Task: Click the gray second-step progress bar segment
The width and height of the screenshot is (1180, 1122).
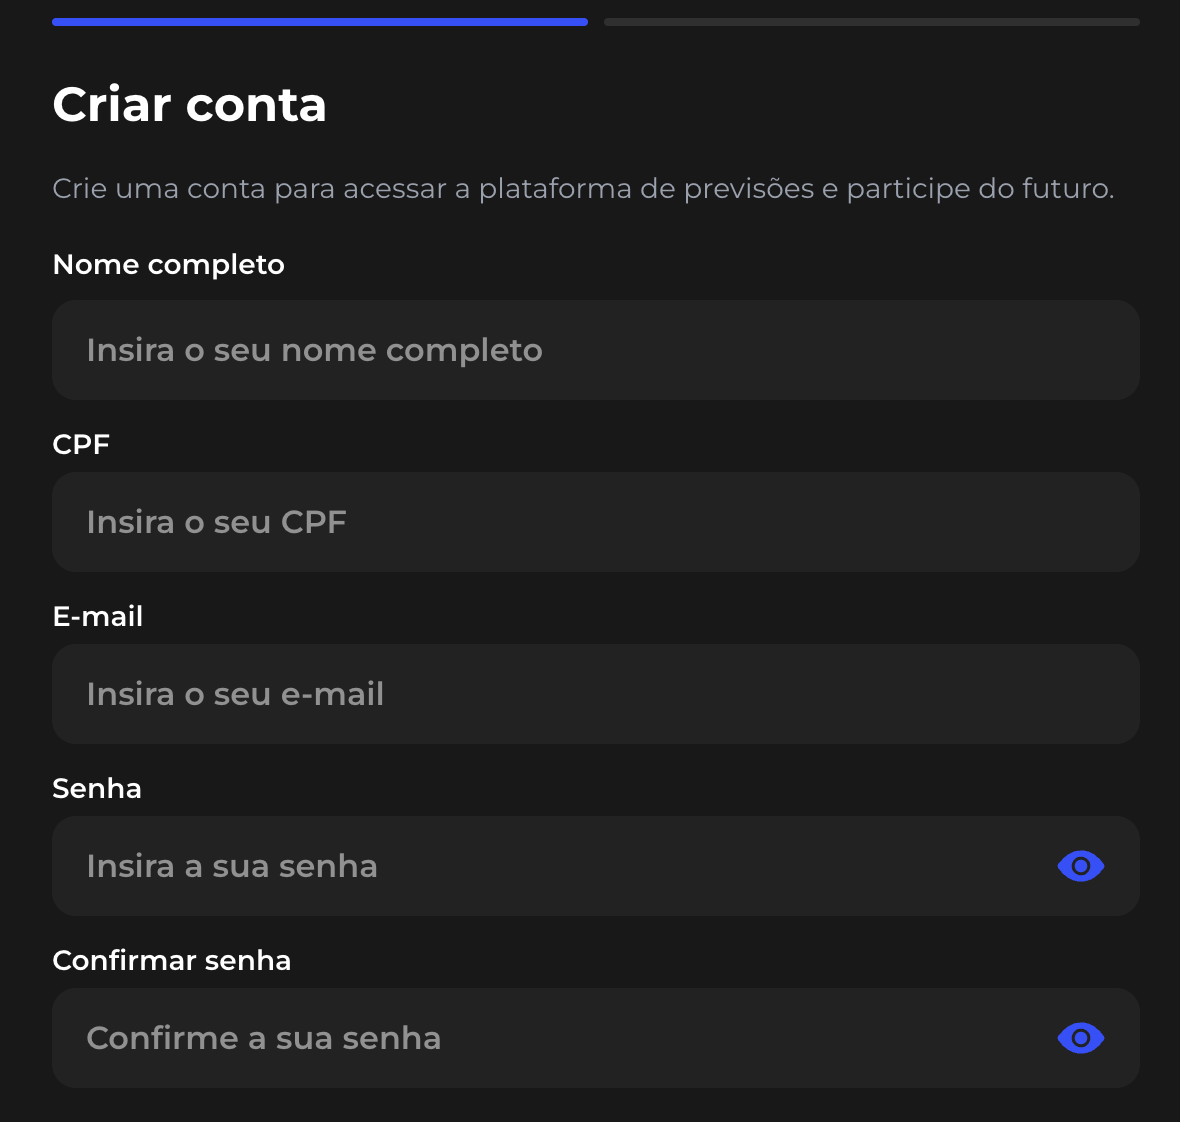Action: [x=872, y=22]
